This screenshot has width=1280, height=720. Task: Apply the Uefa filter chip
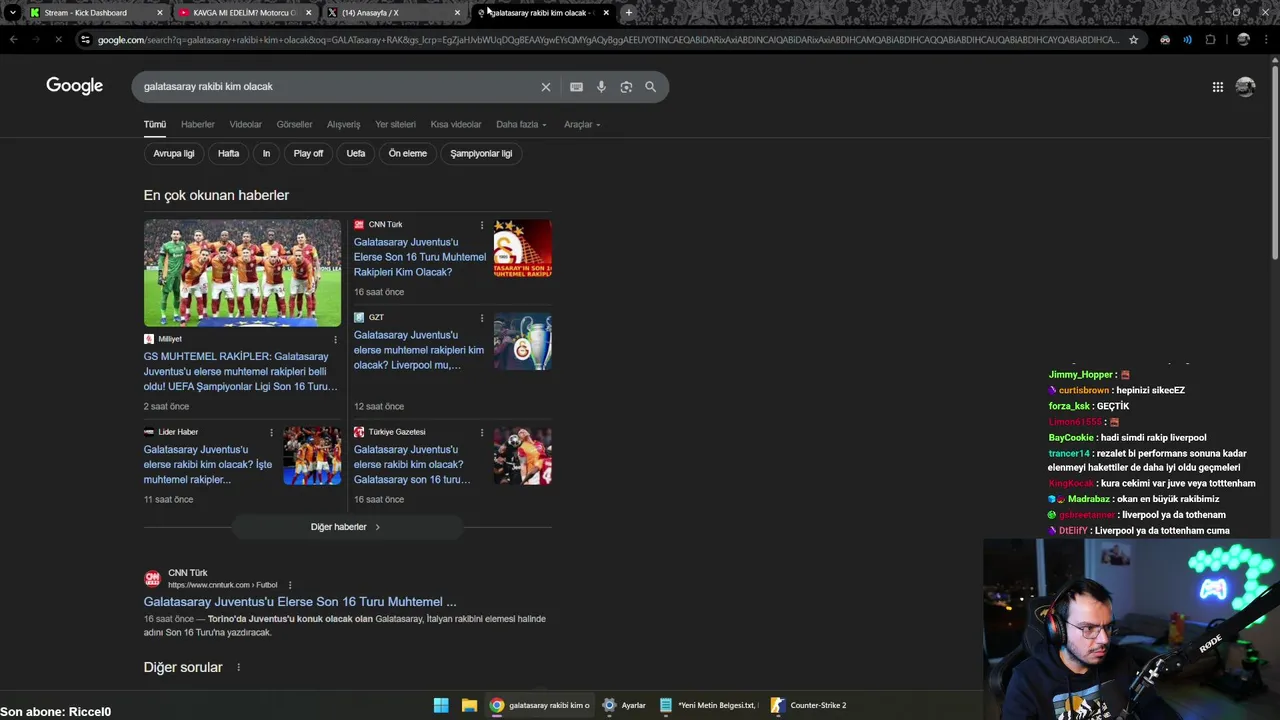pos(356,154)
